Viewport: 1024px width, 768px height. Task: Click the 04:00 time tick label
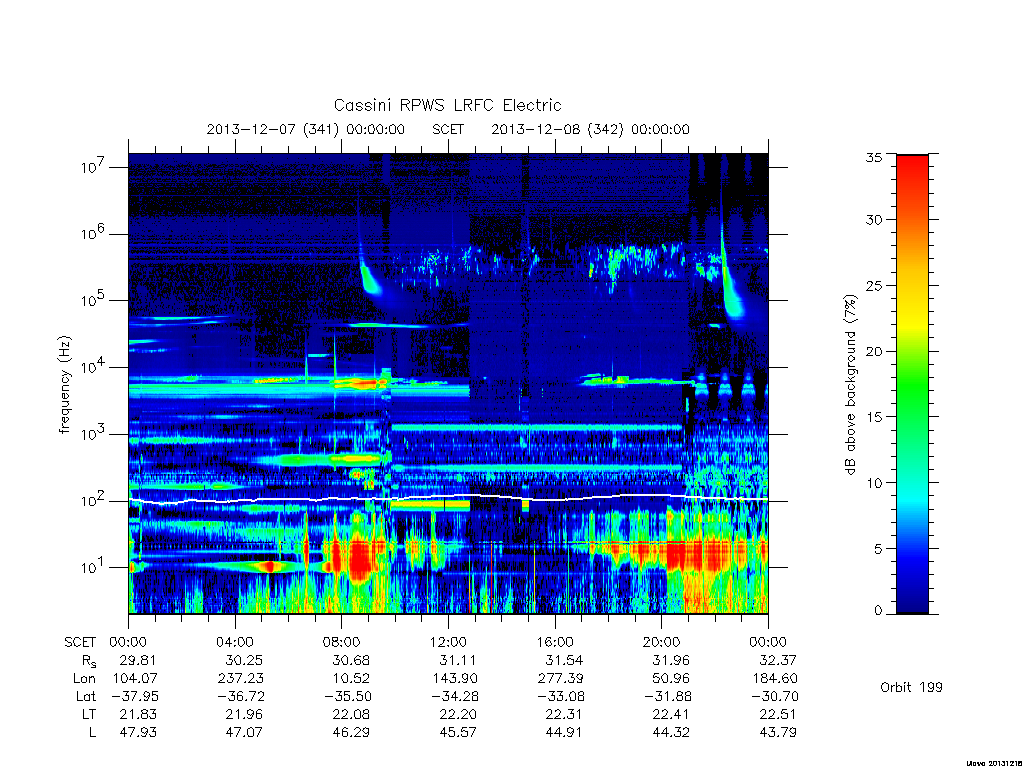(x=235, y=642)
